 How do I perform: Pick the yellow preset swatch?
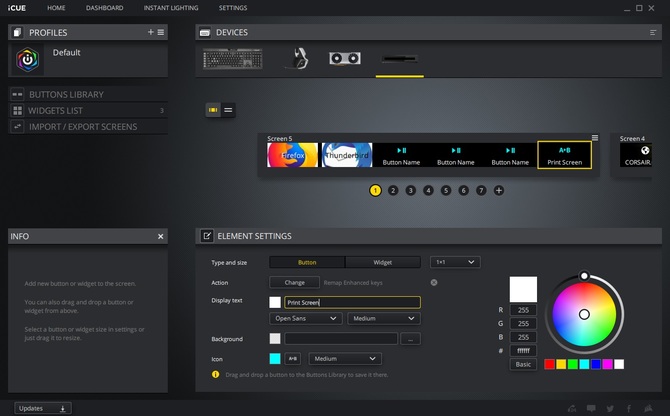tap(561, 364)
